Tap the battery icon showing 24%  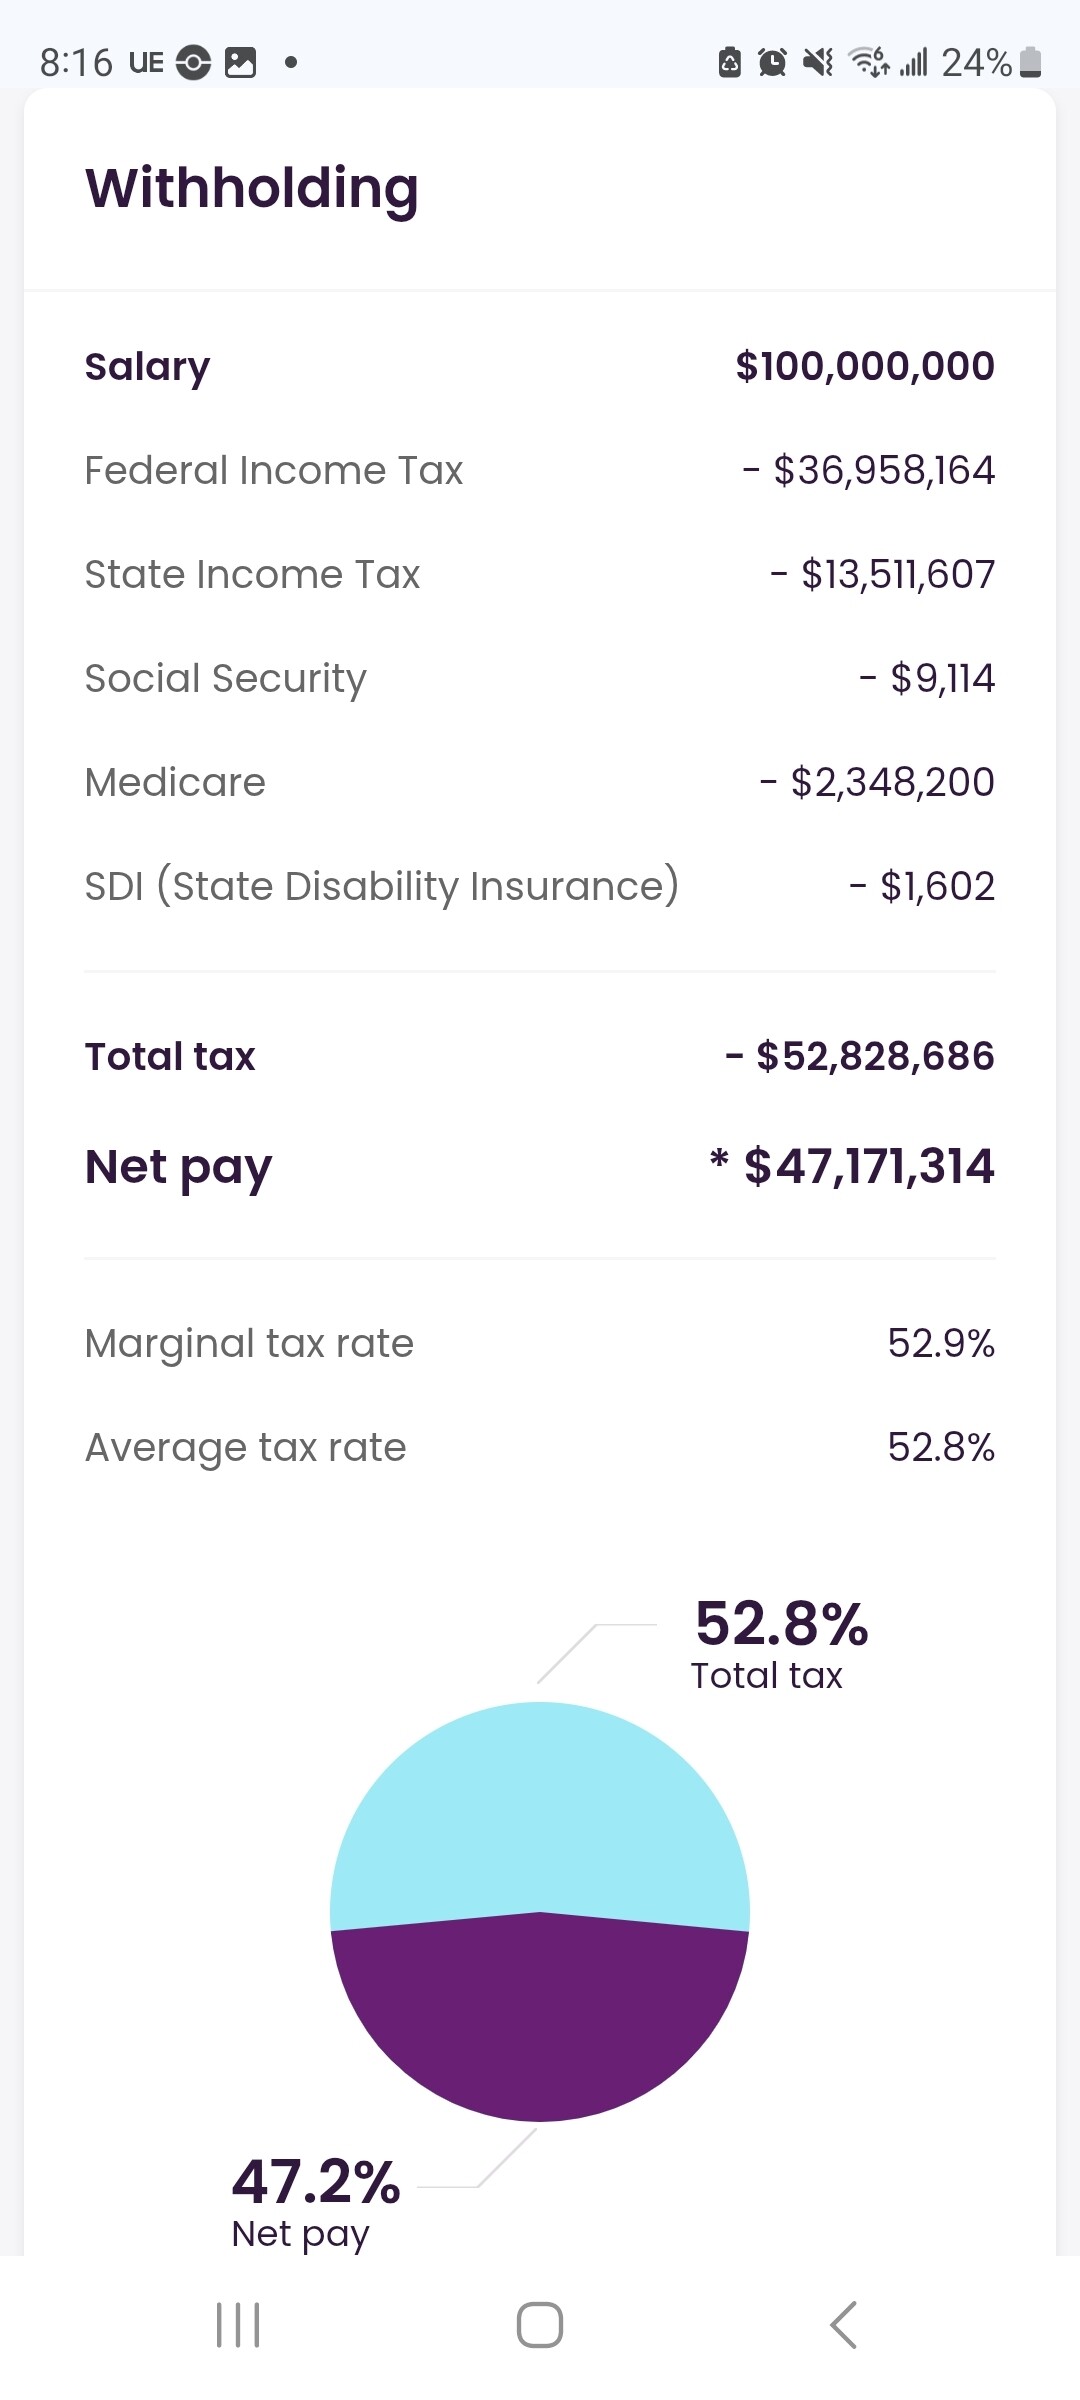pyautogui.click(x=1031, y=62)
